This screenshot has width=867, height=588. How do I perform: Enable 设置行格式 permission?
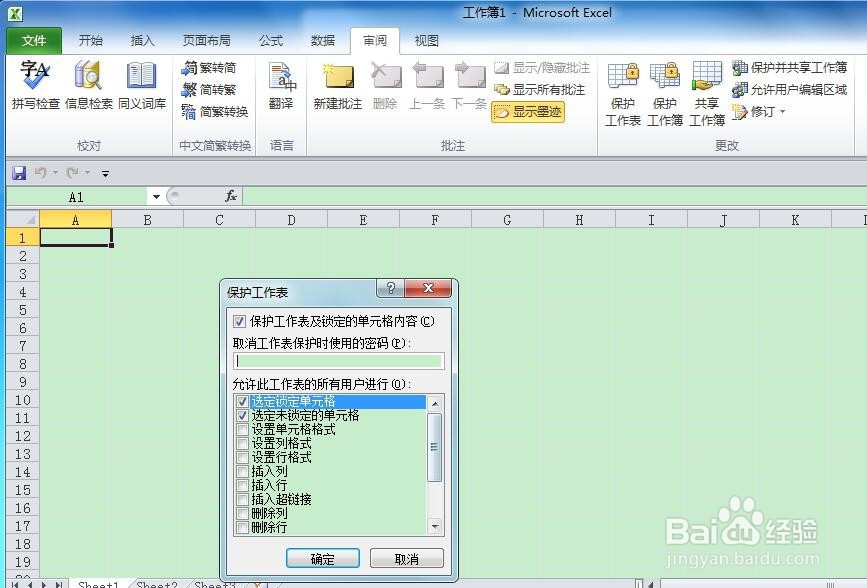pos(242,457)
